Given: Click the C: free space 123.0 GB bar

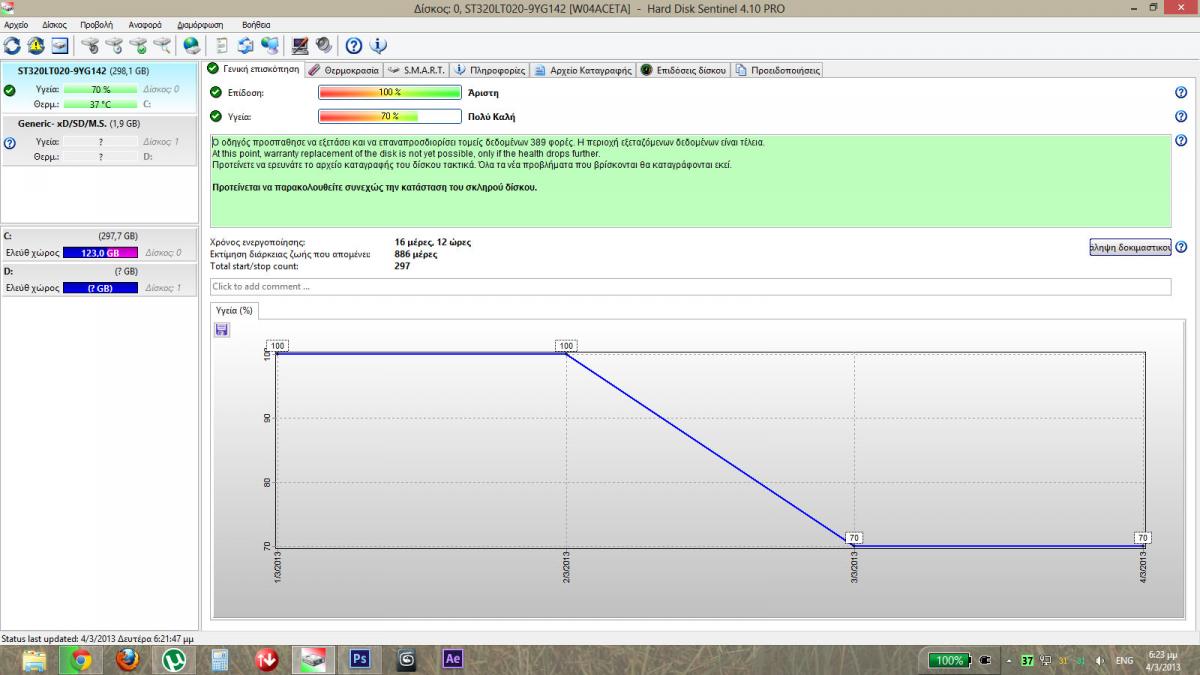Looking at the screenshot, I should pos(100,253).
